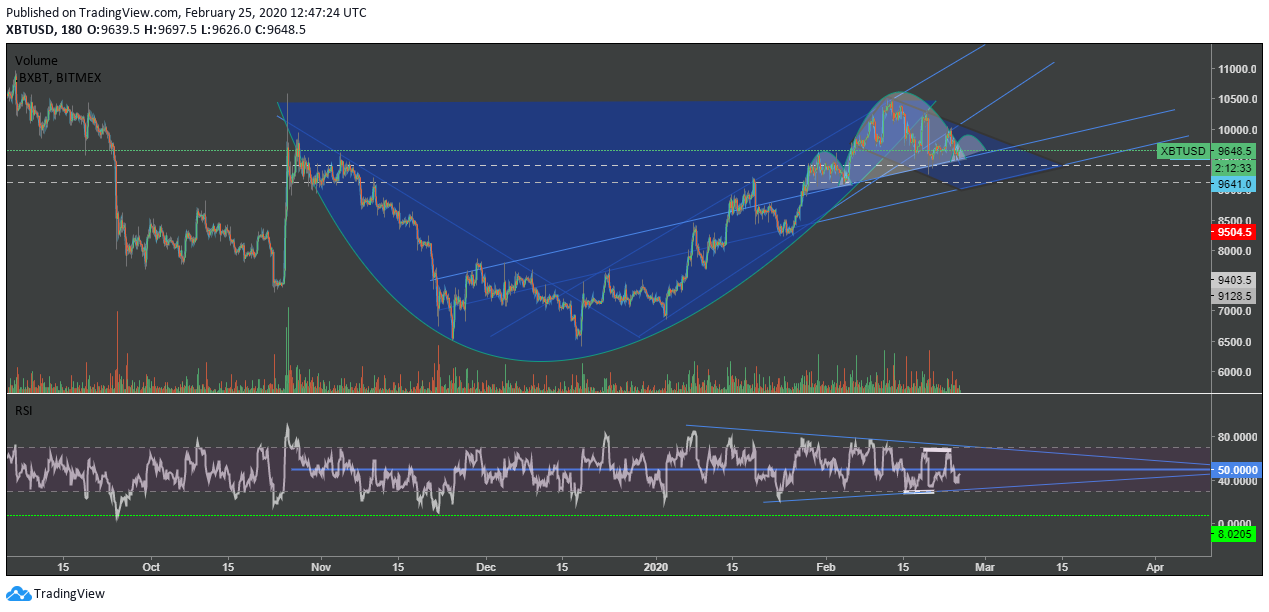This screenshot has height=612, width=1269.
Task: Click the 11000.0 price axis value
Action: coord(1236,70)
